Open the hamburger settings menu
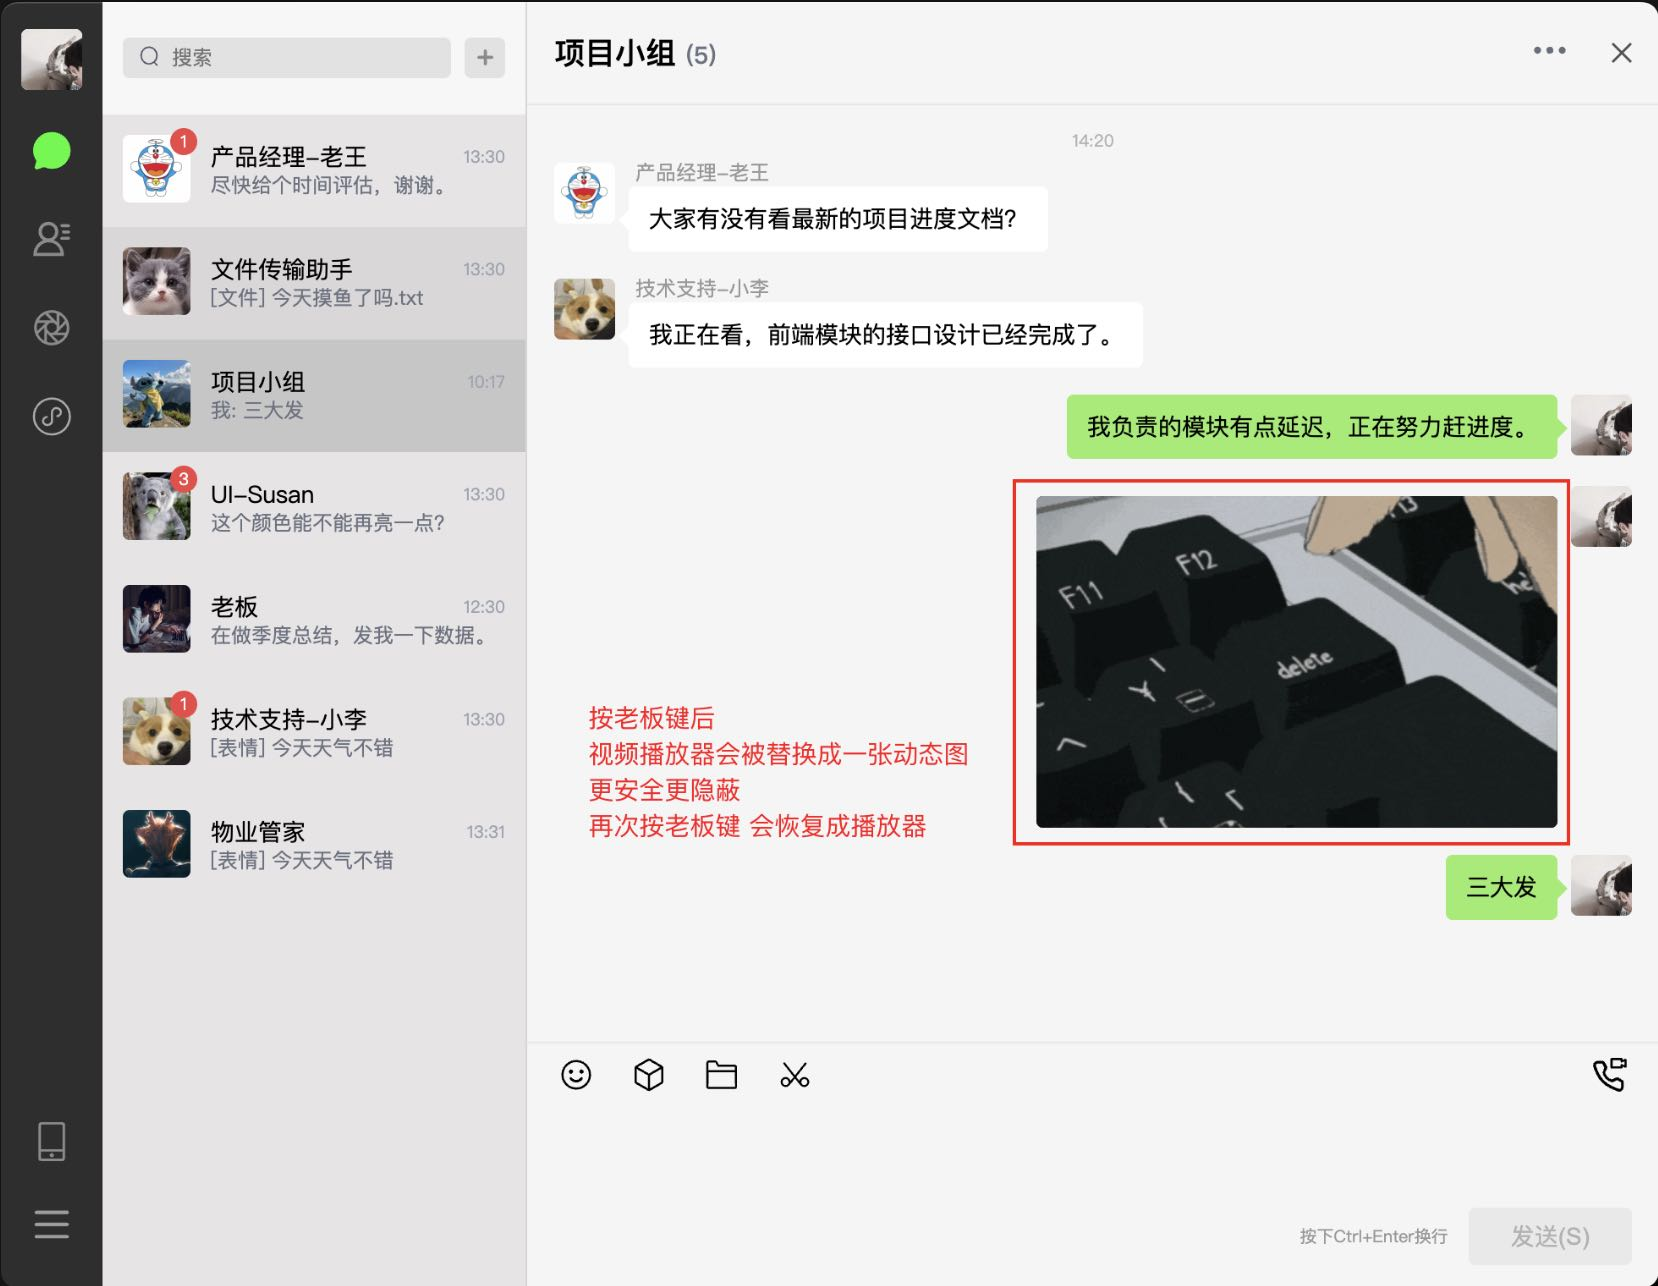The width and height of the screenshot is (1658, 1286). coord(51,1224)
